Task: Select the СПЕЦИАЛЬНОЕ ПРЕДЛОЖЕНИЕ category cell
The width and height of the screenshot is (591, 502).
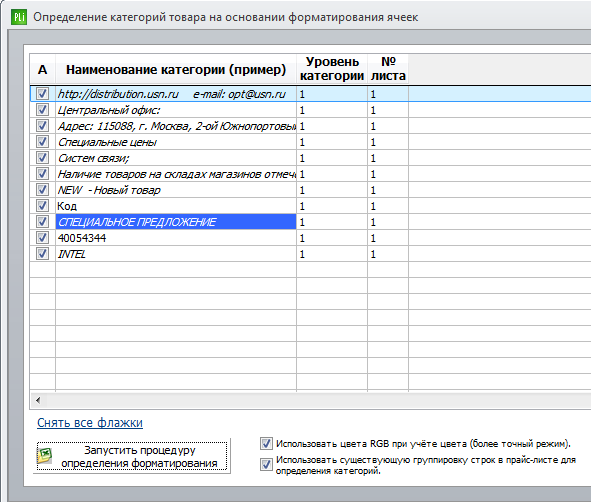Action: 176,222
